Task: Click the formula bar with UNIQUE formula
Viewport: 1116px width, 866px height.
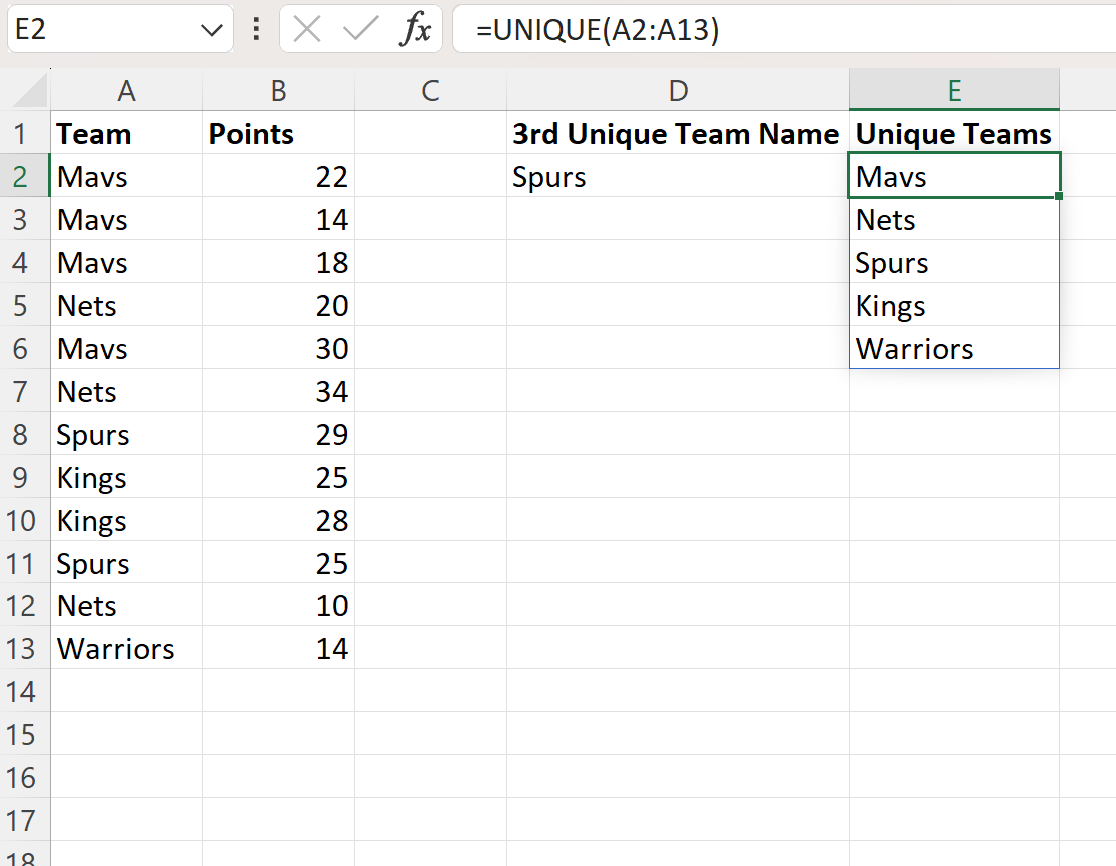Action: click(780, 30)
